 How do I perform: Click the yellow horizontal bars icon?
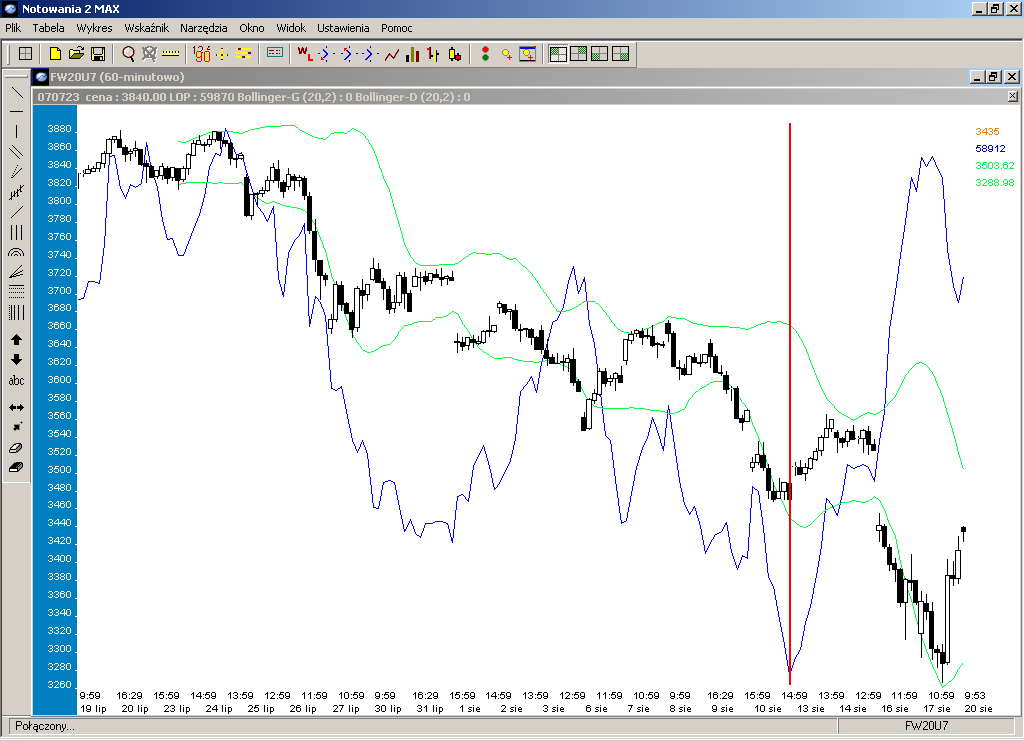[244, 54]
